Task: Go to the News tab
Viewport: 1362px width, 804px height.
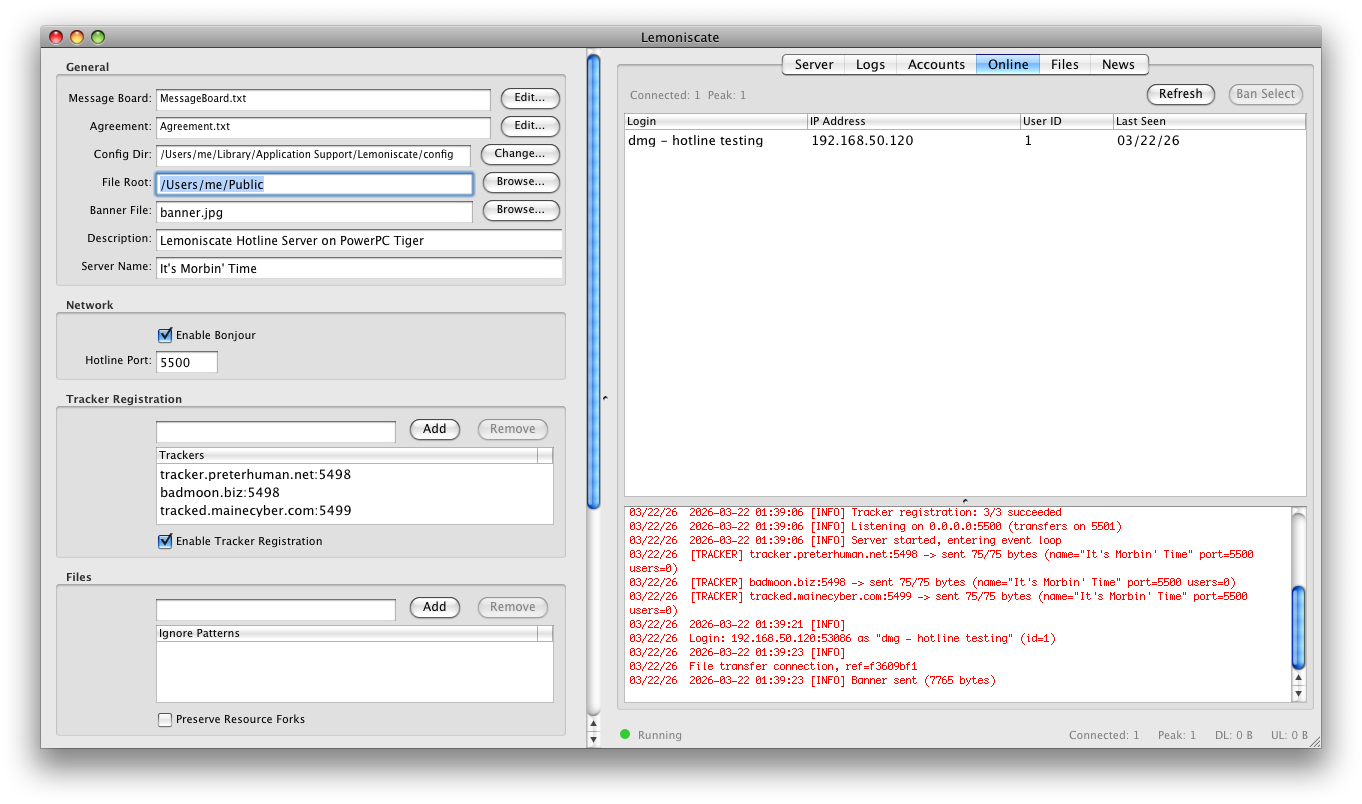Action: [x=1118, y=64]
